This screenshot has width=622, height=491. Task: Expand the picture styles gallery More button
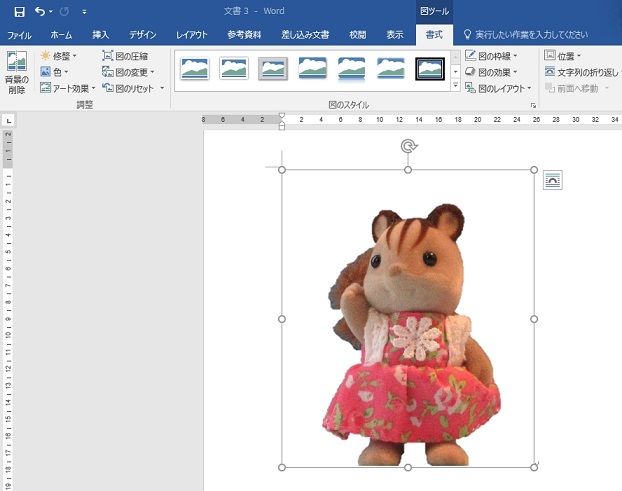click(455, 85)
